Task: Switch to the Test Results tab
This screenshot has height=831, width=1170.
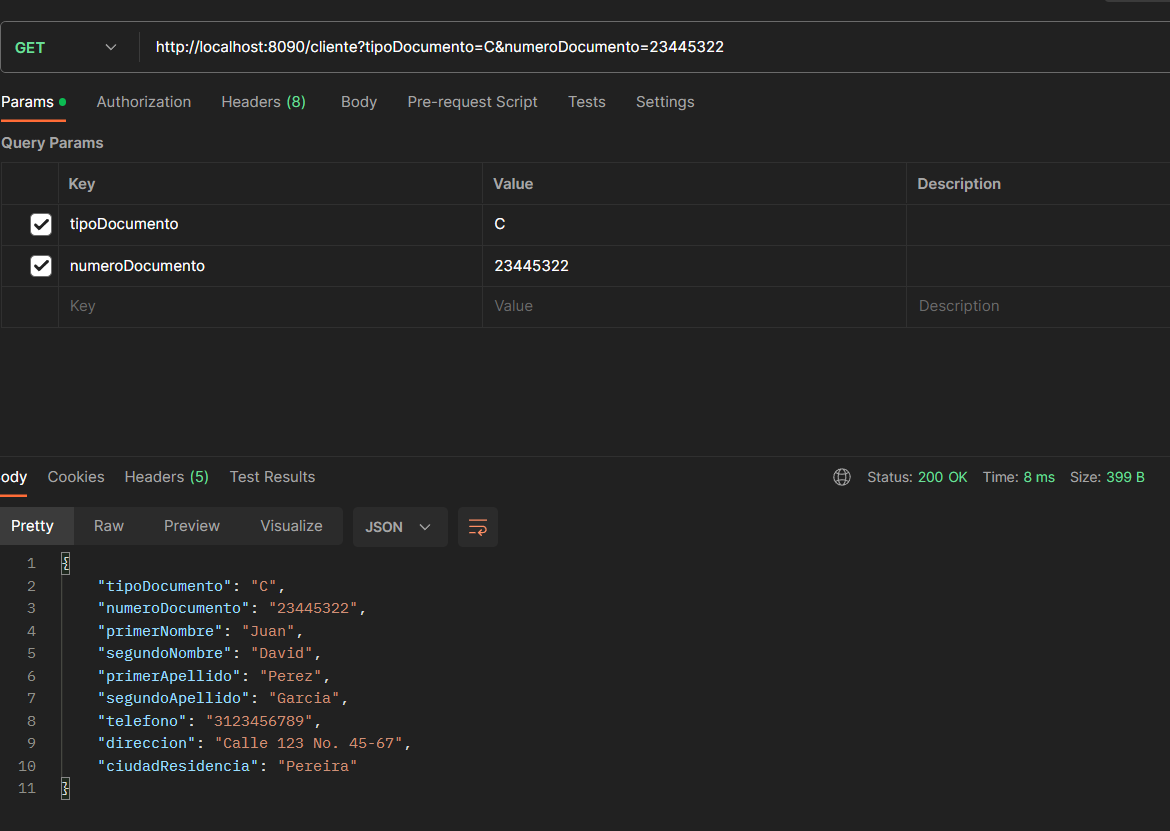Action: pos(272,477)
